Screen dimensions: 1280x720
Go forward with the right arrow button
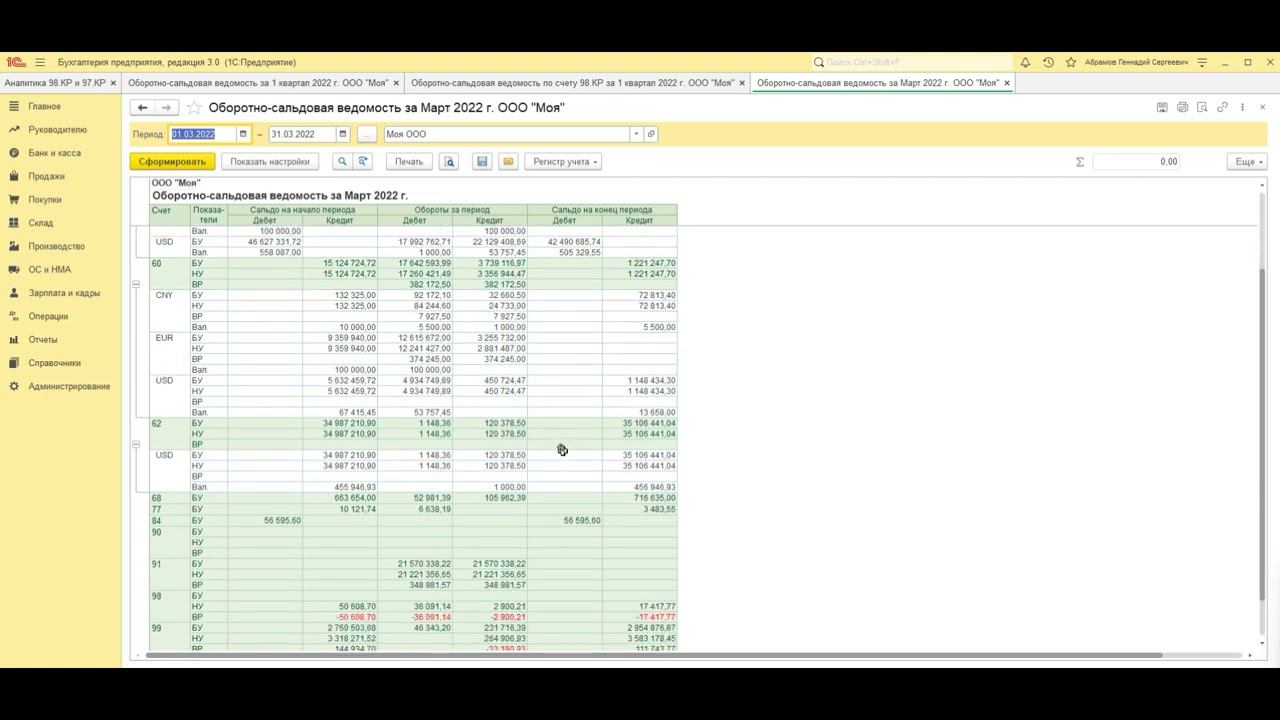166,107
